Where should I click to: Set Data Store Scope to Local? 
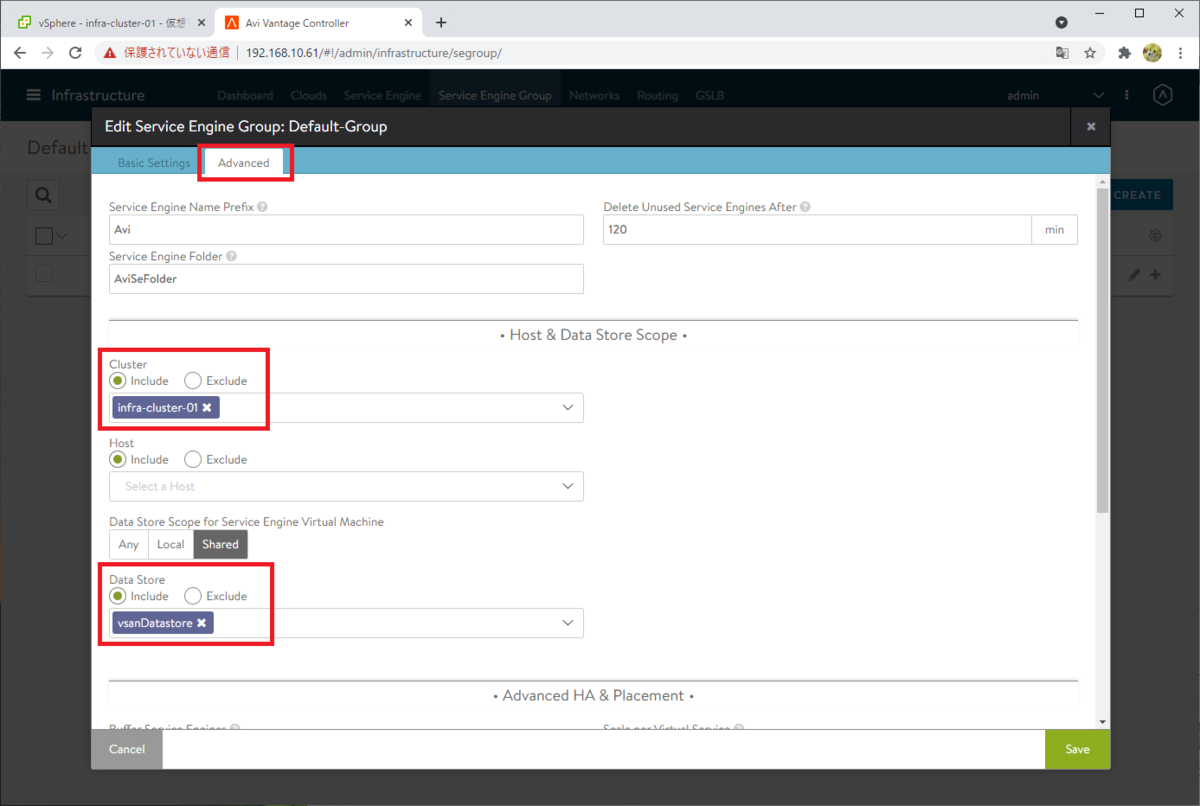pos(171,544)
